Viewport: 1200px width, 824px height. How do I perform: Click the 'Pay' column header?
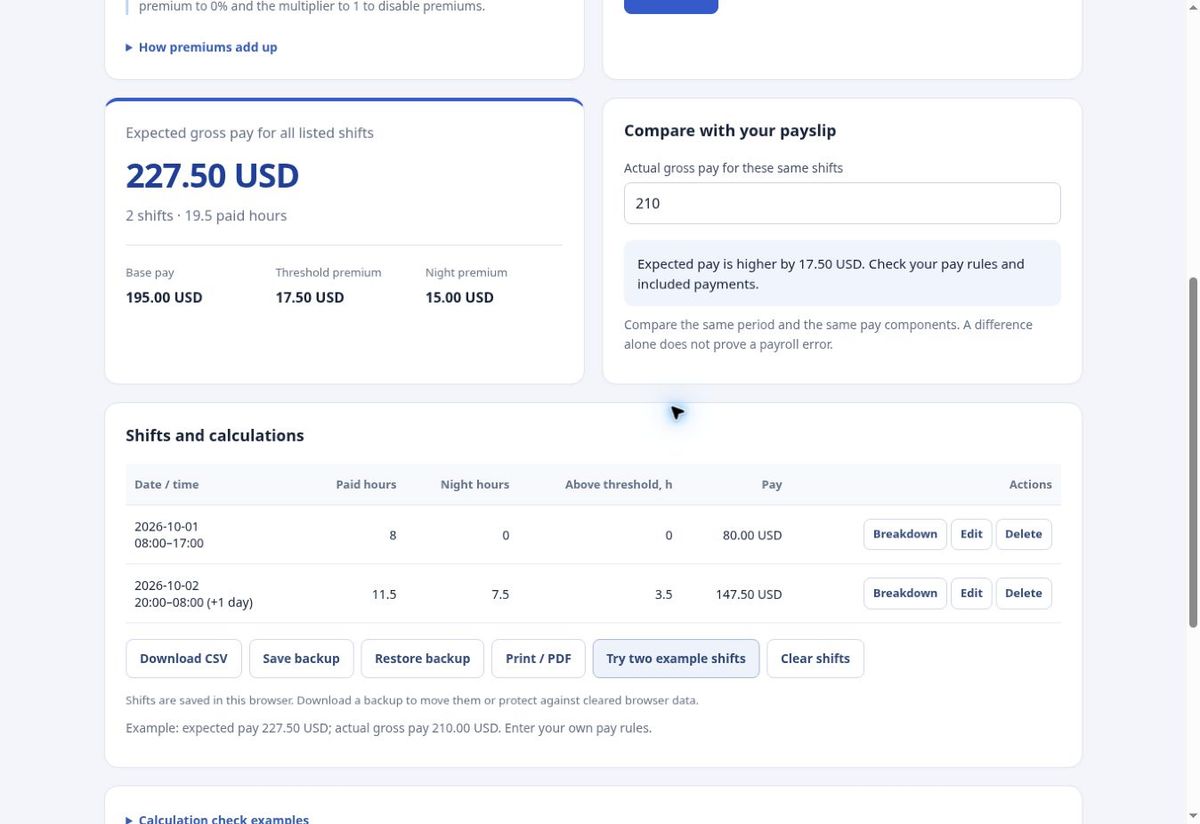pyautogui.click(x=772, y=484)
